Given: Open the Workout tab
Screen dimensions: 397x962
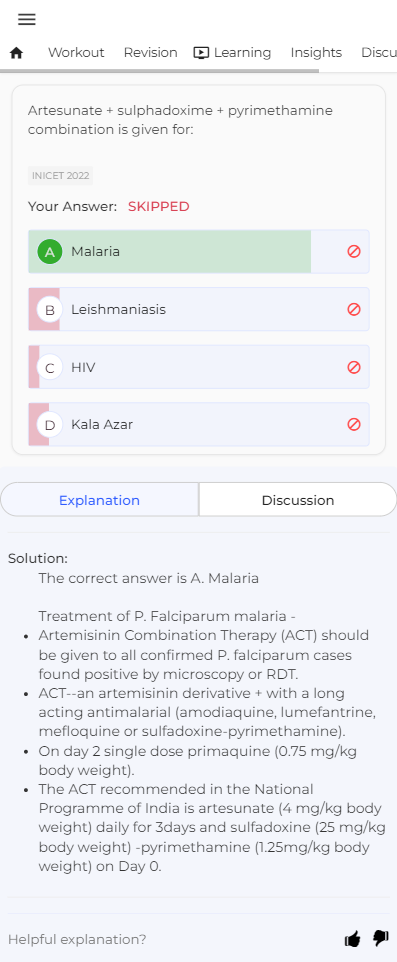Looking at the screenshot, I should coord(76,53).
